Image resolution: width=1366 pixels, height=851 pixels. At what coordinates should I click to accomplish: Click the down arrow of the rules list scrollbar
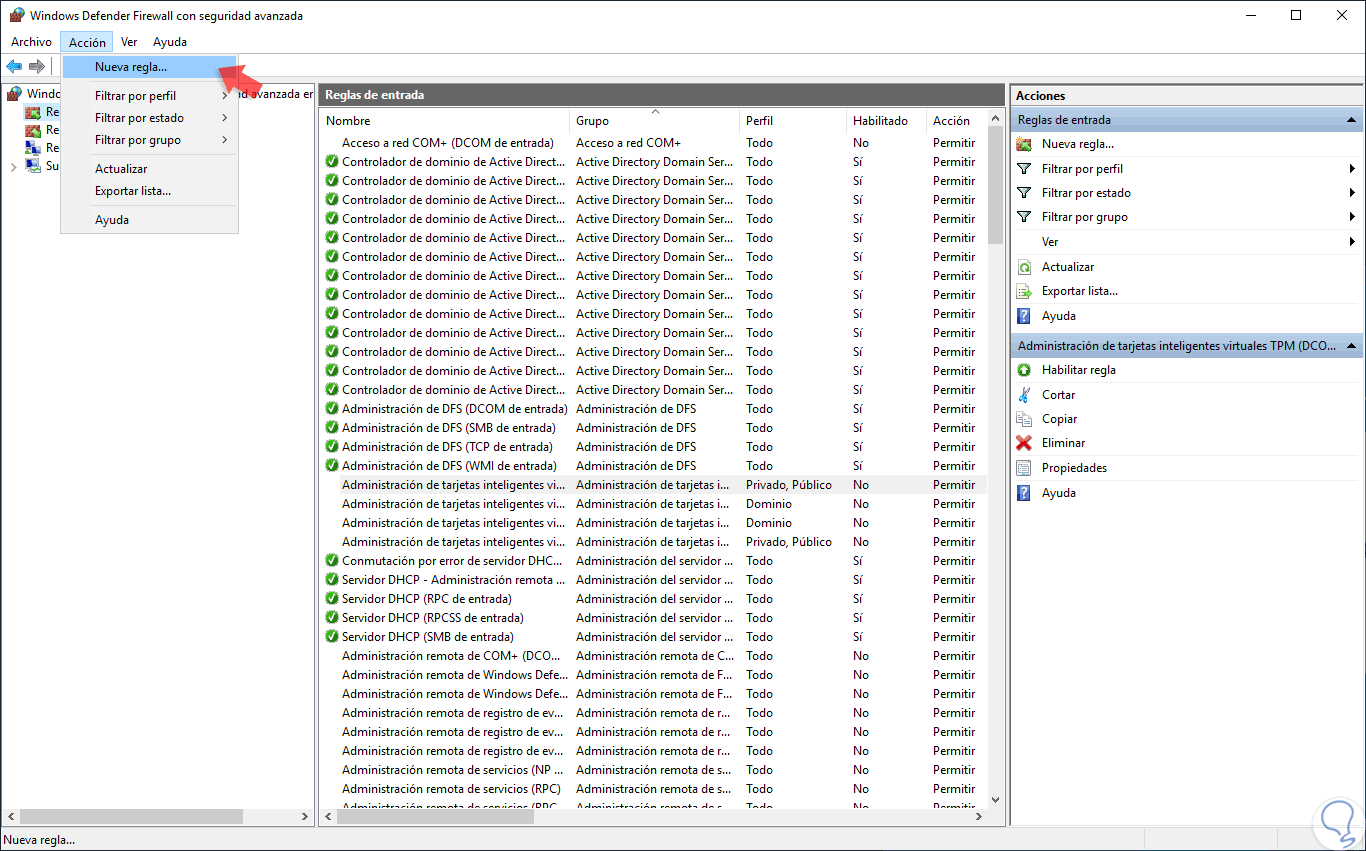pyautogui.click(x=995, y=799)
